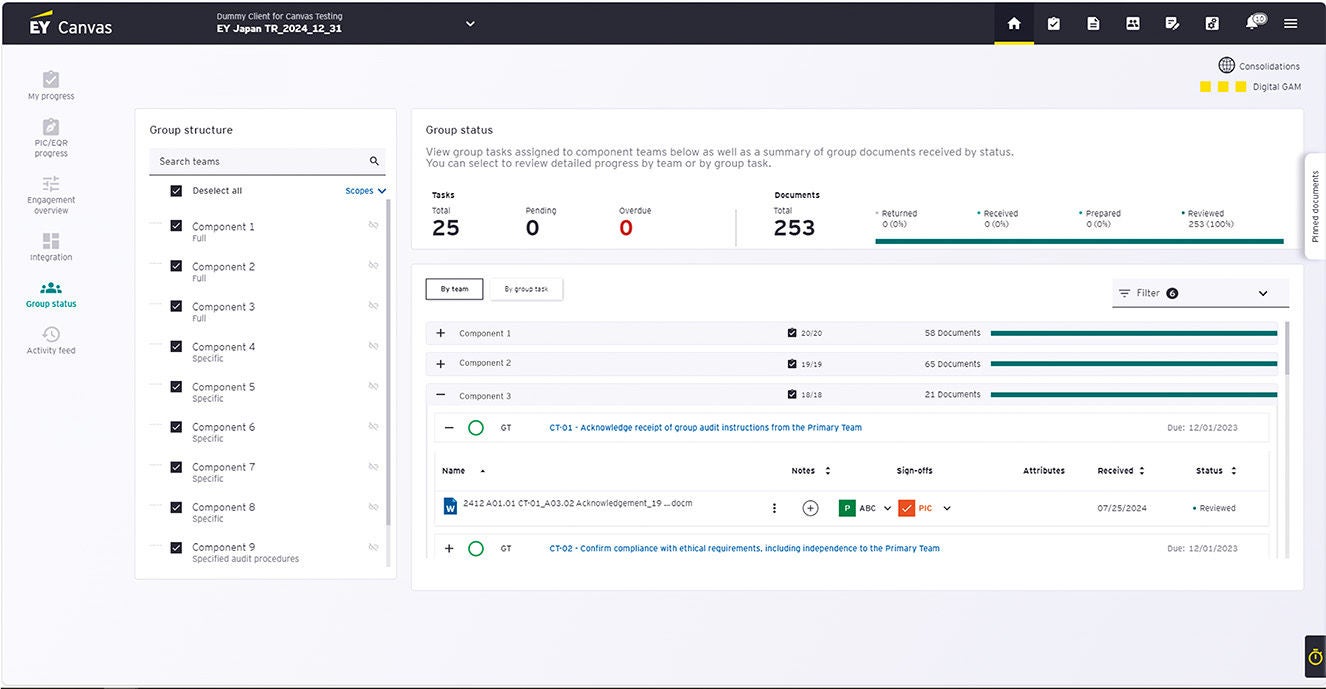Click the timer icon at bottom right
The image size is (1326, 689).
1315,657
